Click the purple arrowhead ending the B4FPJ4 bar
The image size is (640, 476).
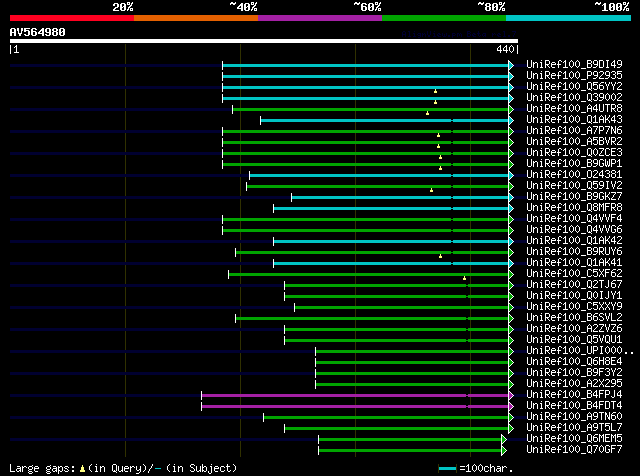[511, 395]
